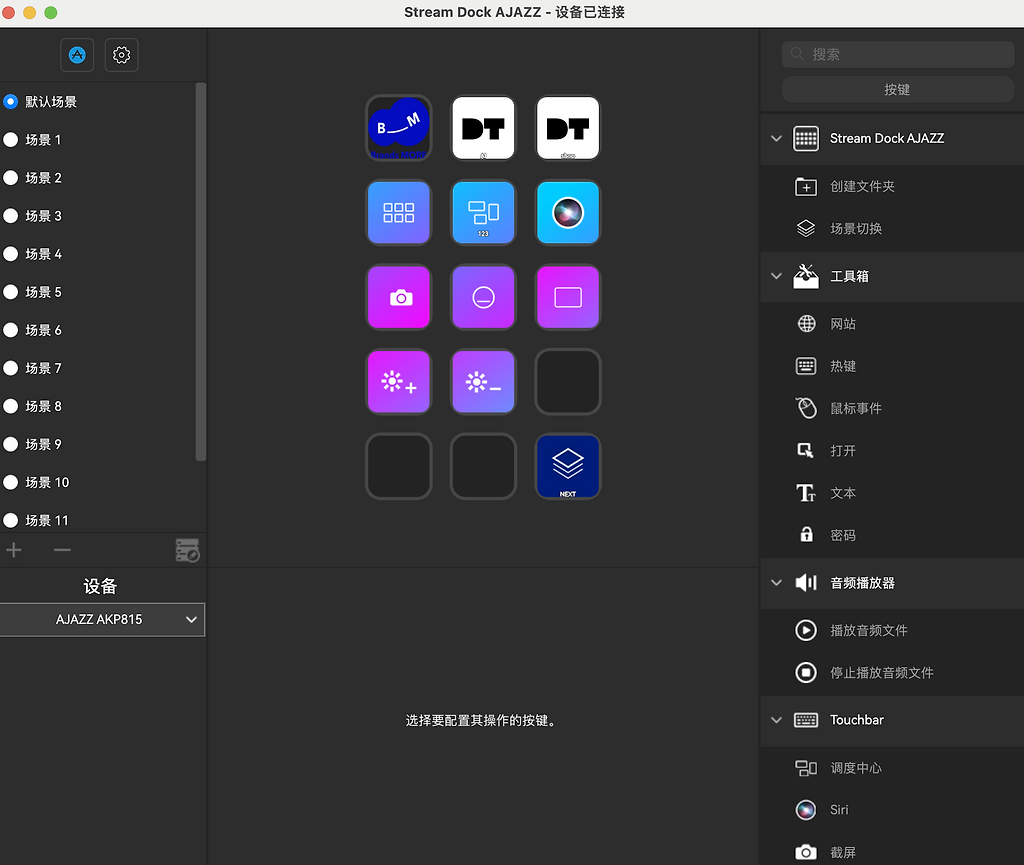The height and width of the screenshot is (865, 1024).
Task: Select the first DT key in top row
Action: pyautogui.click(x=483, y=128)
